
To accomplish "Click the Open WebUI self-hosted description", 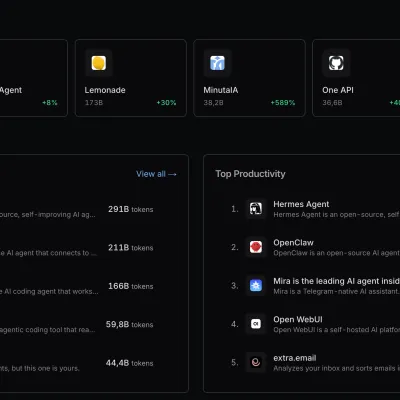I will click(x=336, y=330).
